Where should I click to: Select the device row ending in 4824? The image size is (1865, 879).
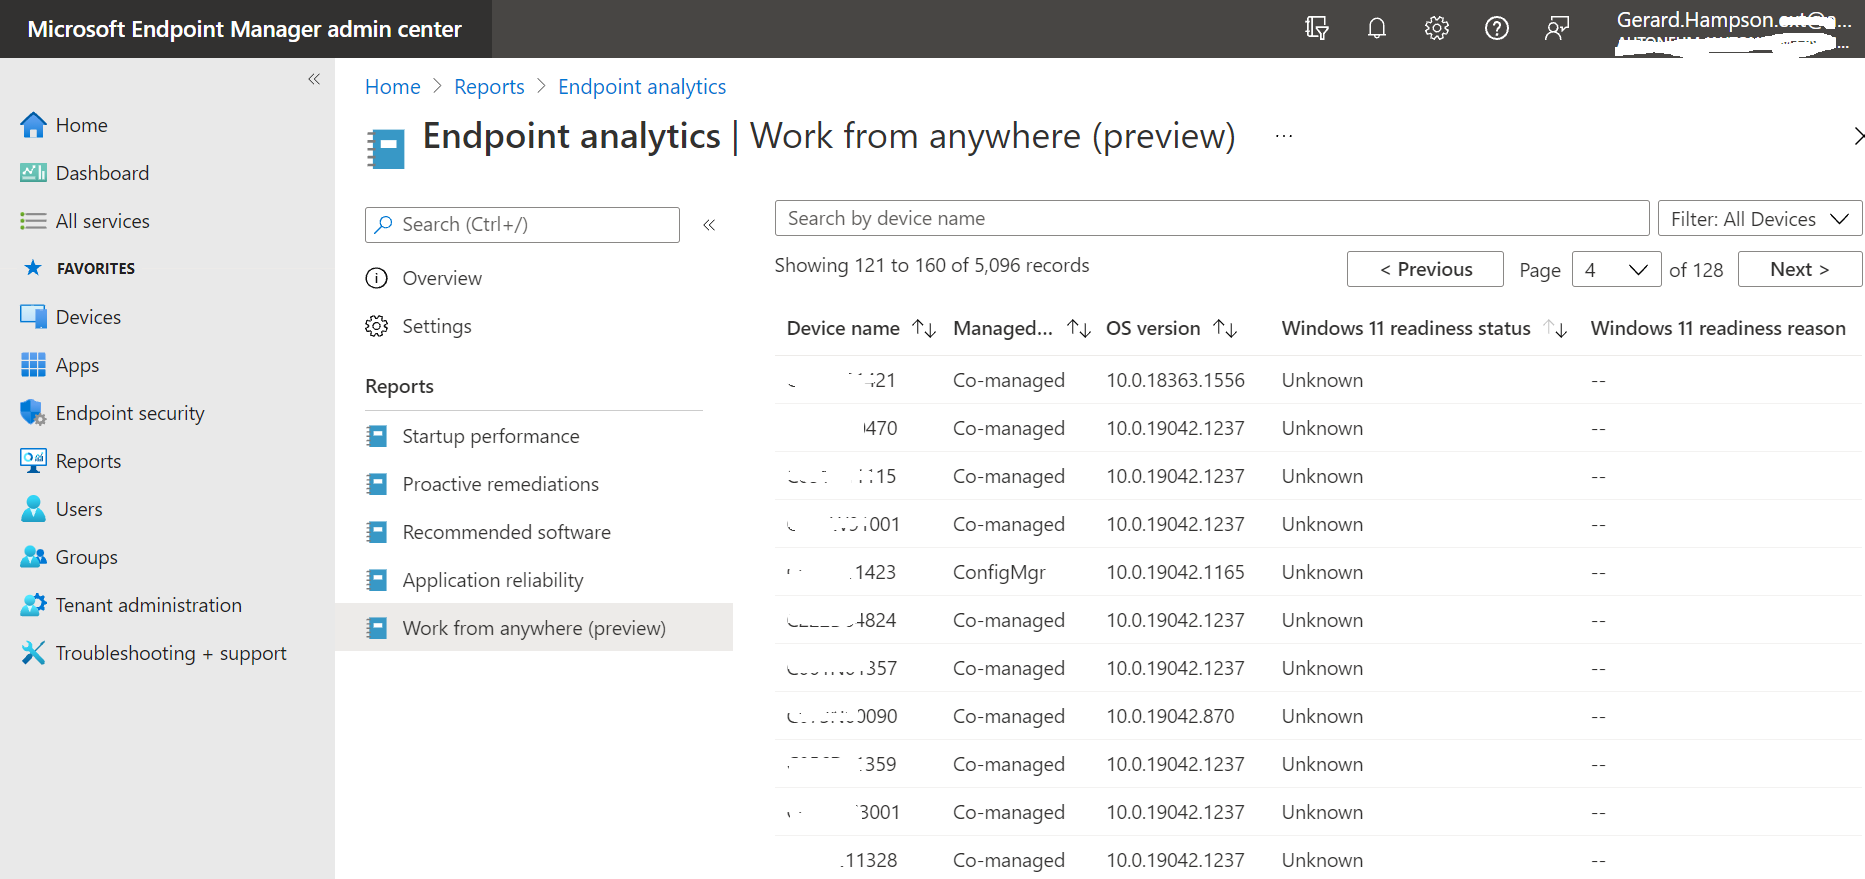tap(1319, 620)
